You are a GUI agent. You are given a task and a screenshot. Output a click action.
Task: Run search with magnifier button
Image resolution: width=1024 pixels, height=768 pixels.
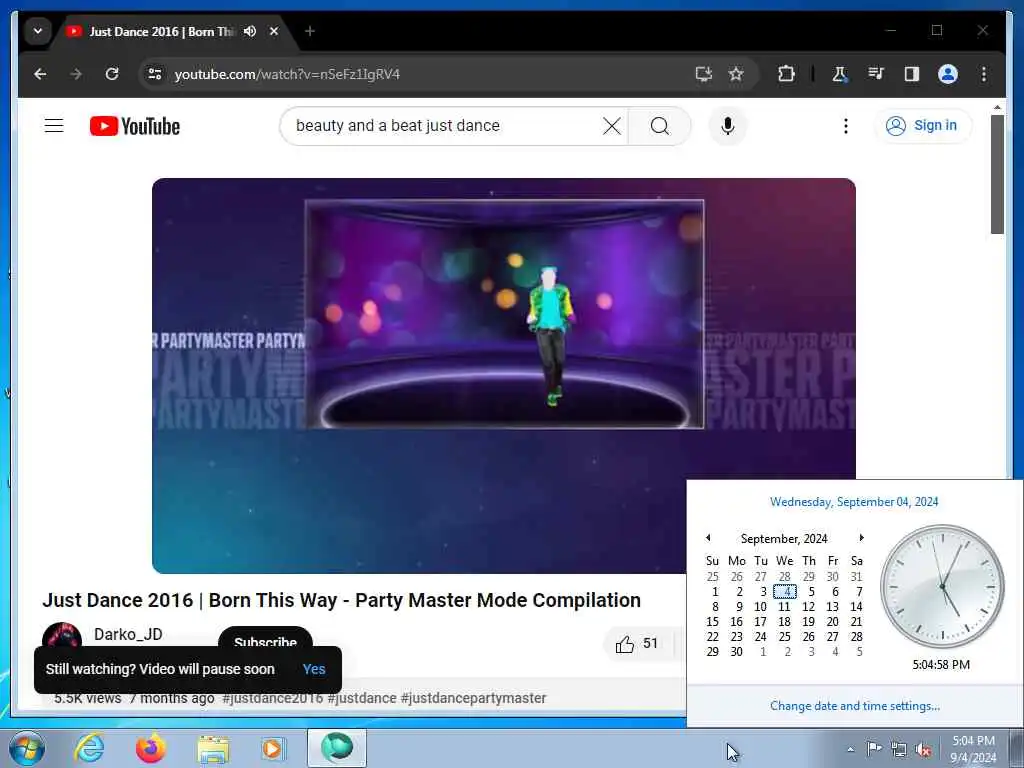click(660, 125)
